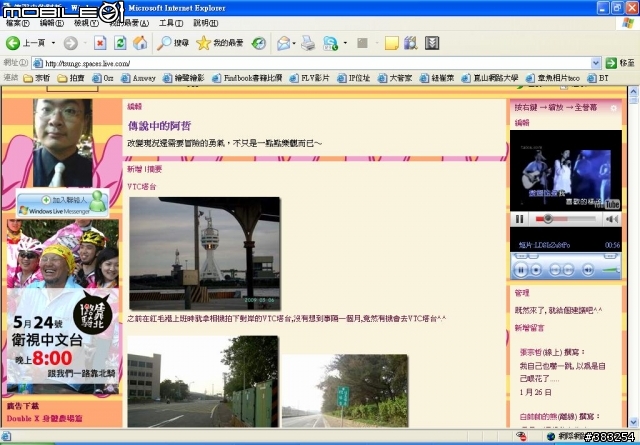Open the VTC tower photo thumbnail
The height and width of the screenshot is (445, 640).
point(205,253)
